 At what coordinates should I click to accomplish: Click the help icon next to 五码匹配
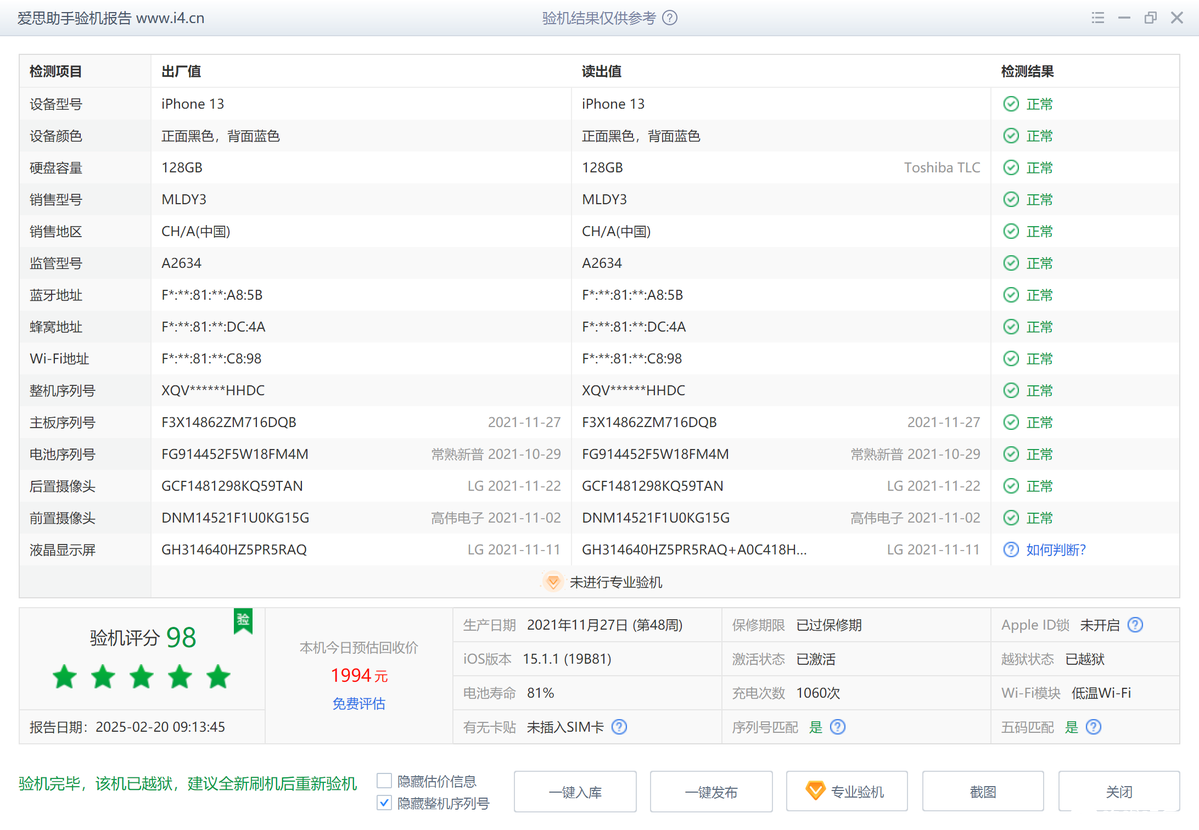click(1094, 727)
